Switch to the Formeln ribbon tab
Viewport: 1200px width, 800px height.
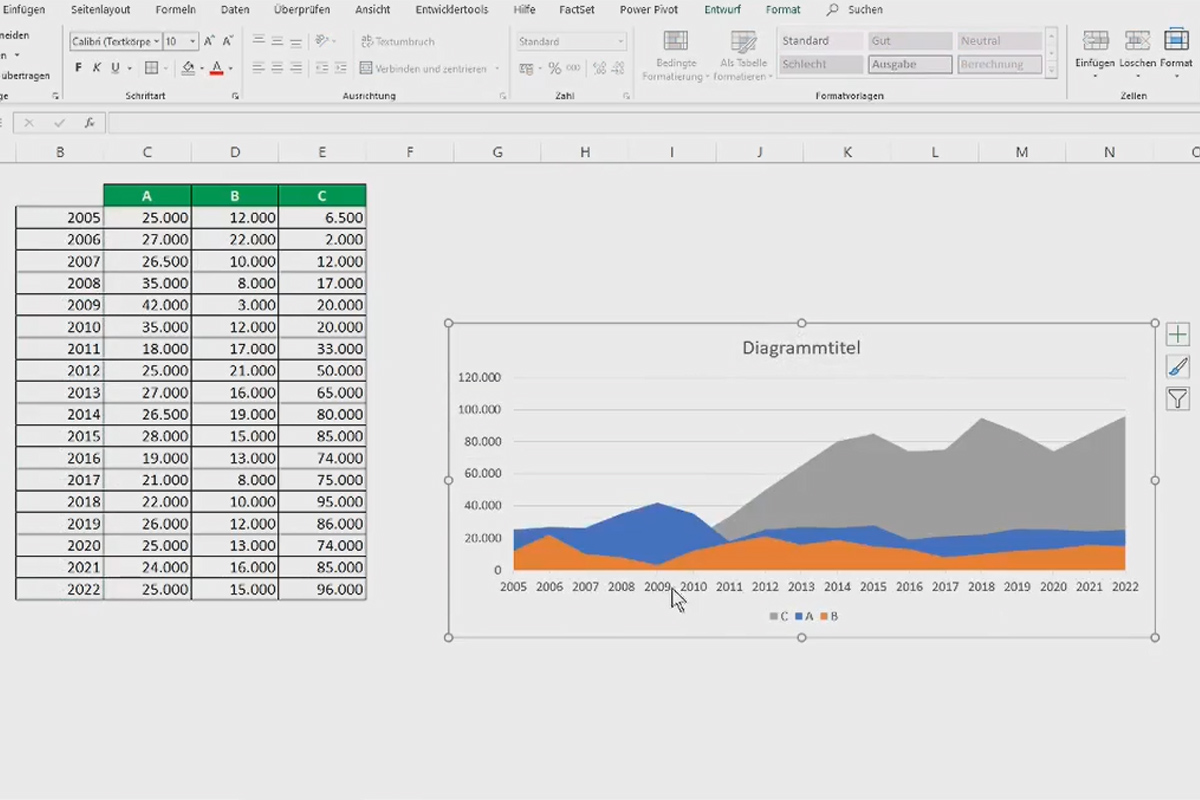point(176,10)
